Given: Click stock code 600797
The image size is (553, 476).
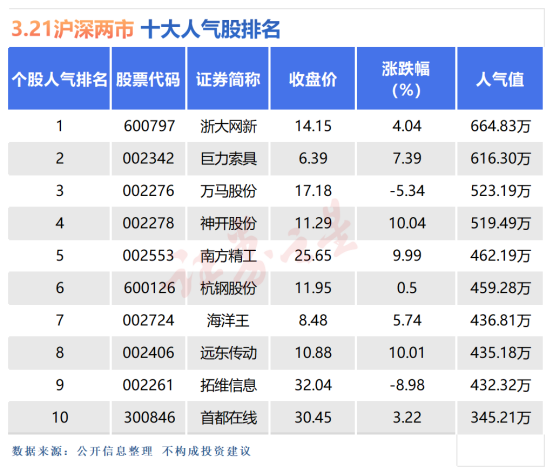Looking at the screenshot, I should 149,126.
